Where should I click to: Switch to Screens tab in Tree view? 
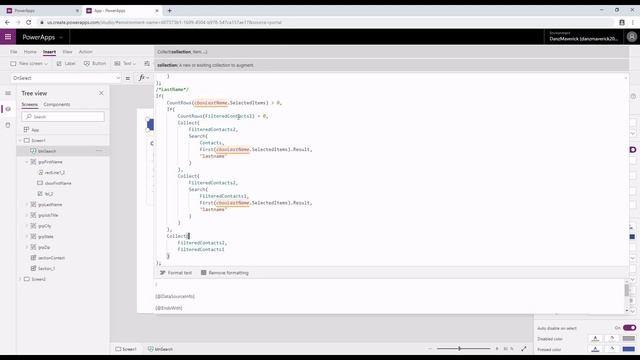(29, 104)
